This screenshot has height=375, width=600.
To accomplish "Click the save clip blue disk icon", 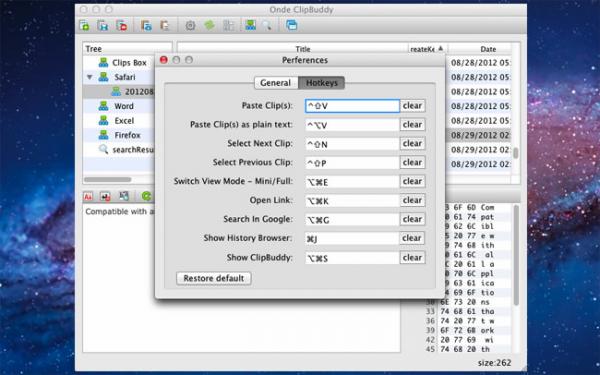I will point(103,25).
